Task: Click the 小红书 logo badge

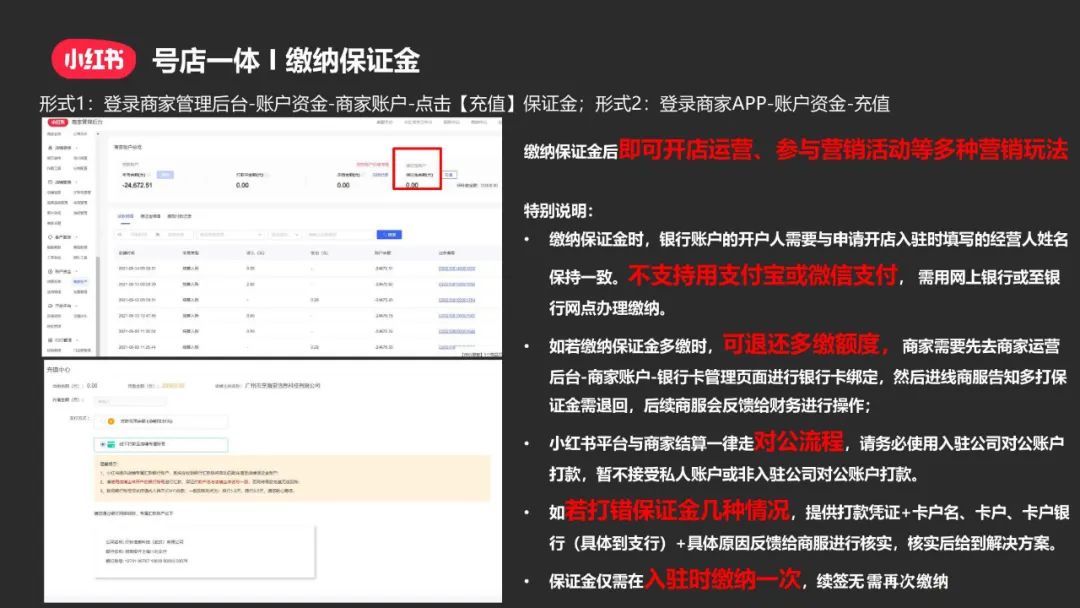Action: (x=93, y=60)
